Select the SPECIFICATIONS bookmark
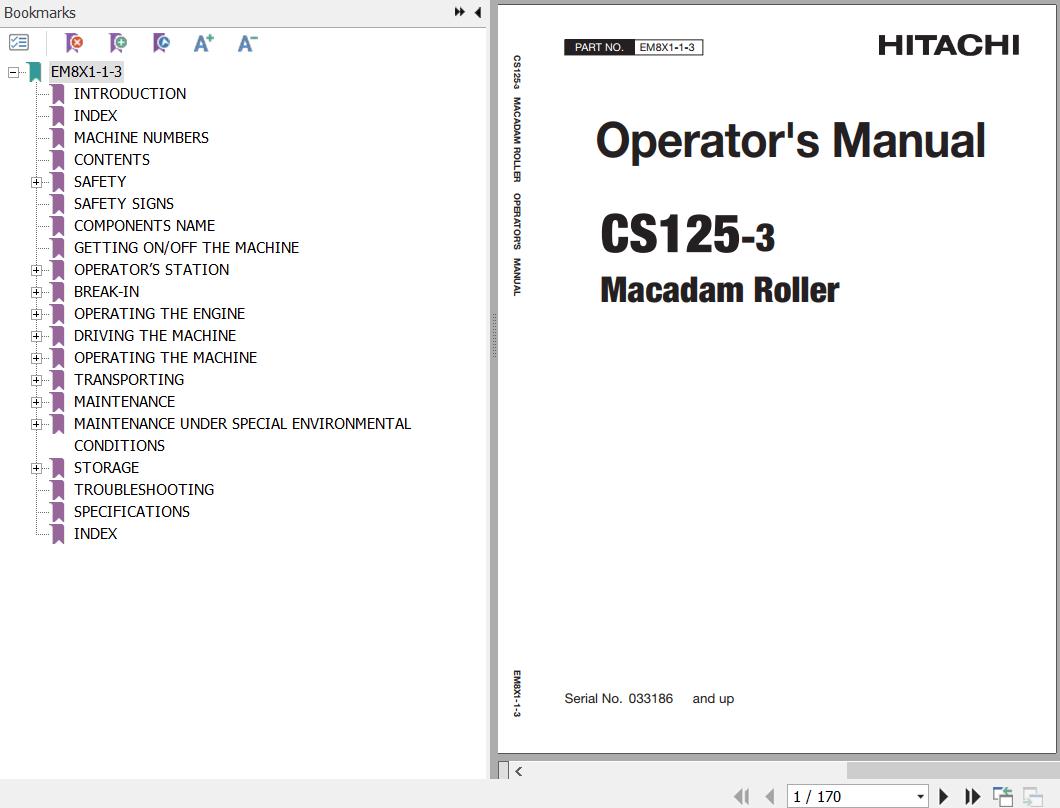The image size is (1060, 808). [x=131, y=511]
